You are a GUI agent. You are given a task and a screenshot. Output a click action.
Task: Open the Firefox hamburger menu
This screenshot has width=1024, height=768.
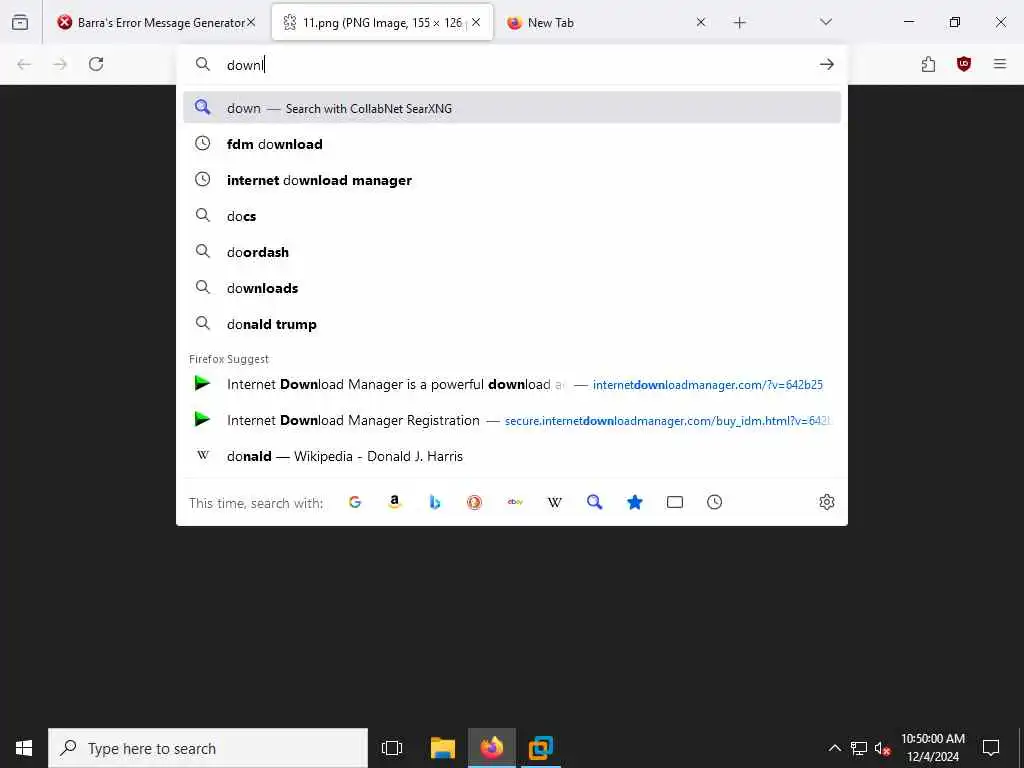pyautogui.click(x=1000, y=64)
